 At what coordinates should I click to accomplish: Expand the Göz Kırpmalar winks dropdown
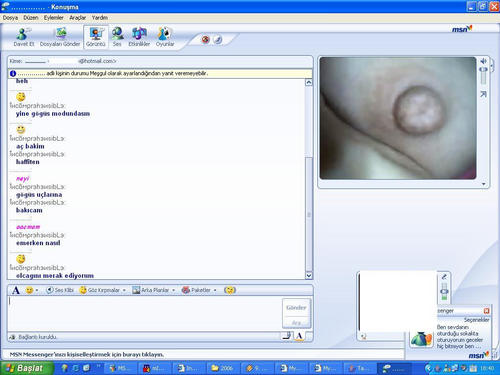pyautogui.click(x=124, y=290)
